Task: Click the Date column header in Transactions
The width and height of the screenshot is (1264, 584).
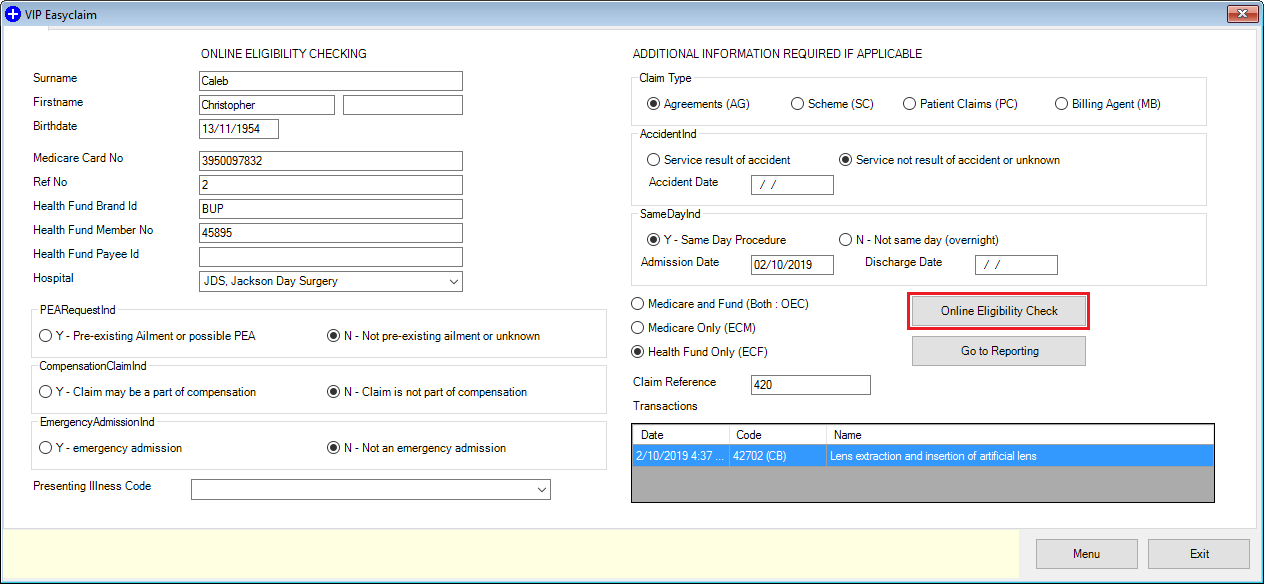Action: 683,435
